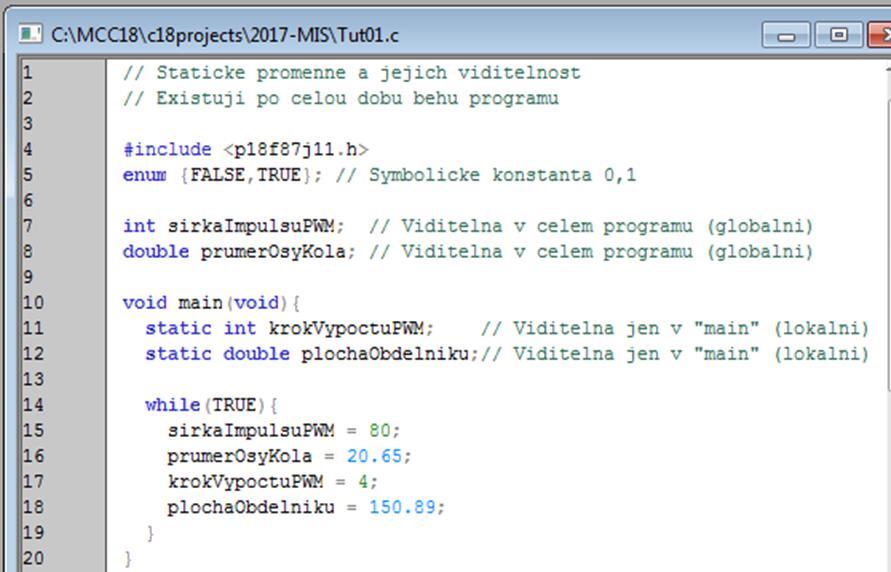Click line number 20 in the gutter
This screenshot has width=891, height=572.
click(x=33, y=558)
